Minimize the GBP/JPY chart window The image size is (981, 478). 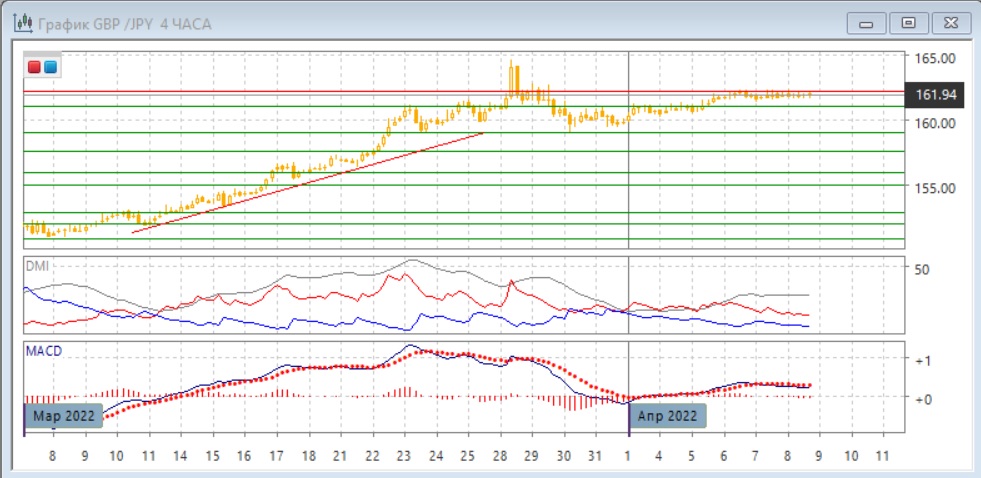(866, 22)
